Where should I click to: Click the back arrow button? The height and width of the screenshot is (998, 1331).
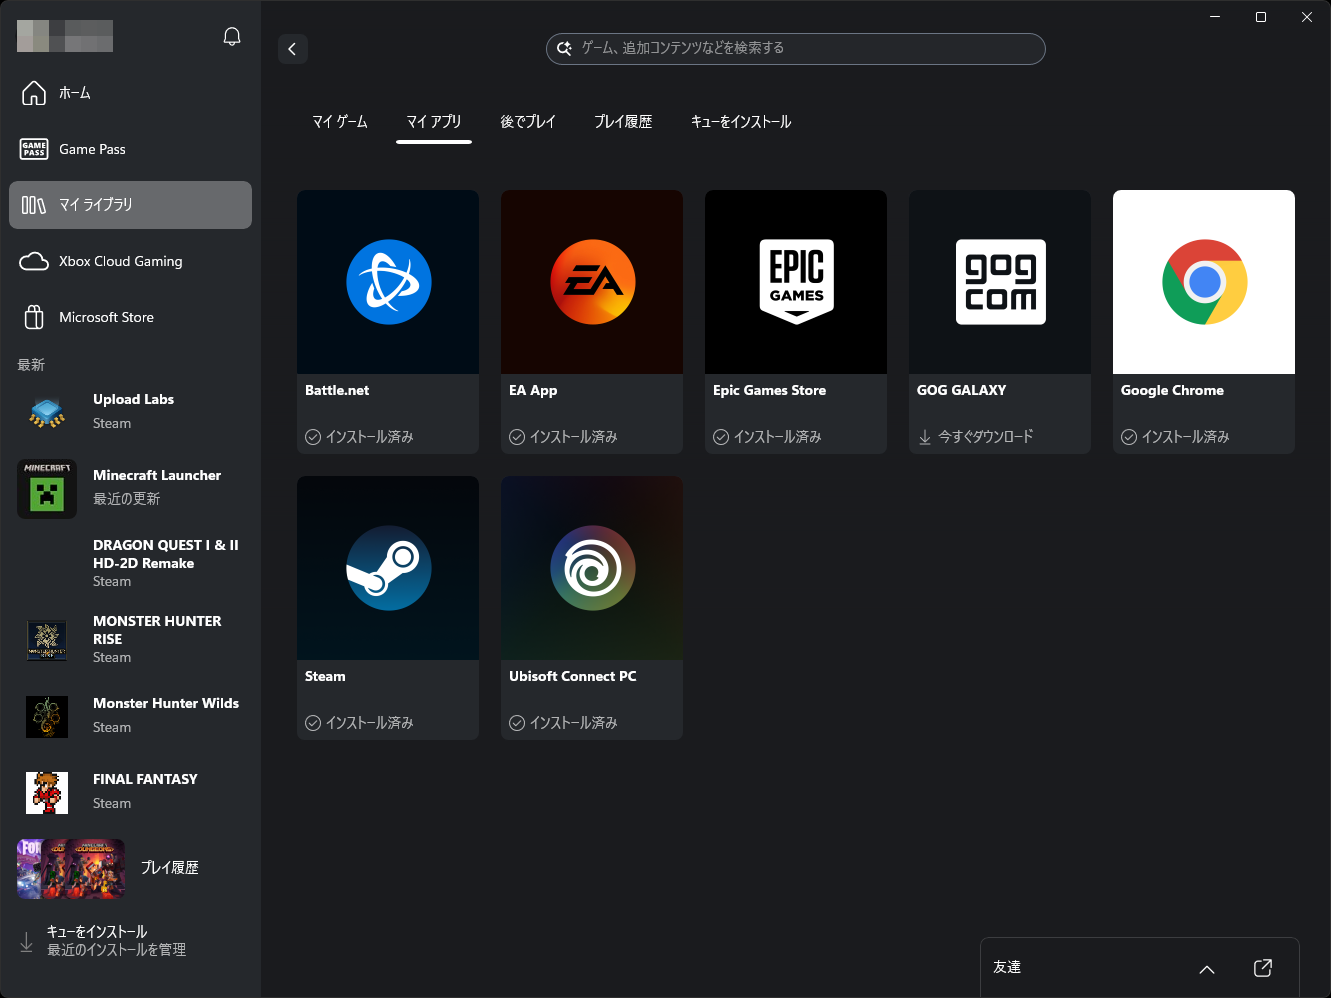292,48
